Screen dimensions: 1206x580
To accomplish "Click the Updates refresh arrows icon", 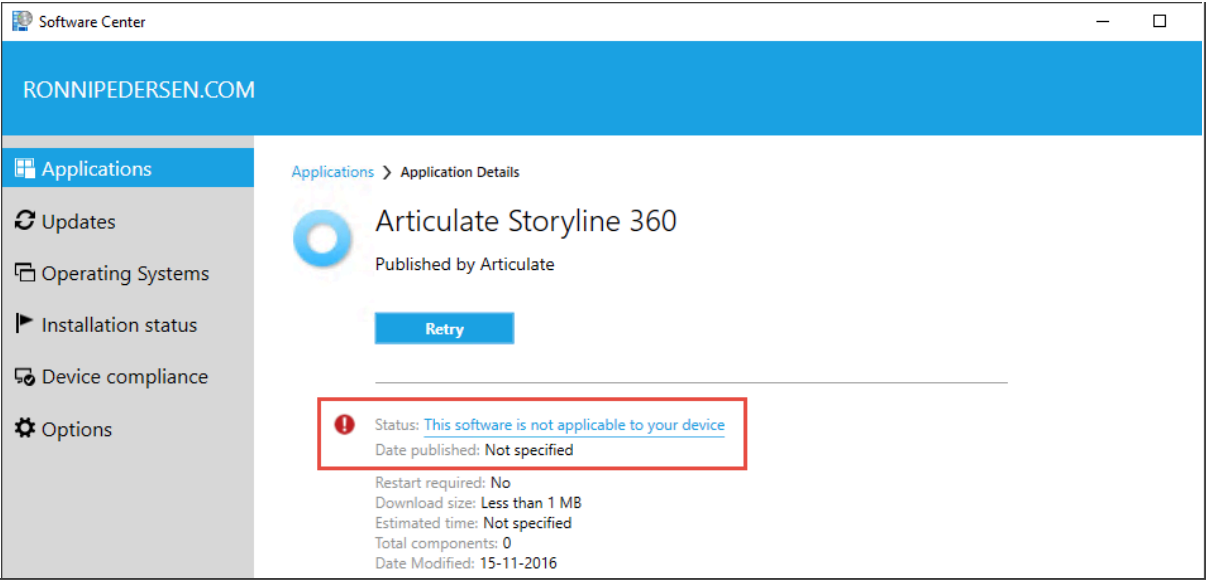I will click(25, 221).
